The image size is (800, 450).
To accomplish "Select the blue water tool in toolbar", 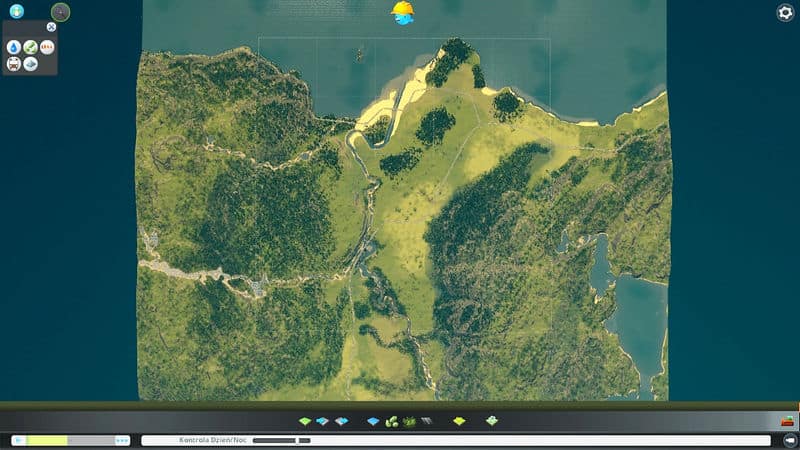I will (x=373, y=421).
